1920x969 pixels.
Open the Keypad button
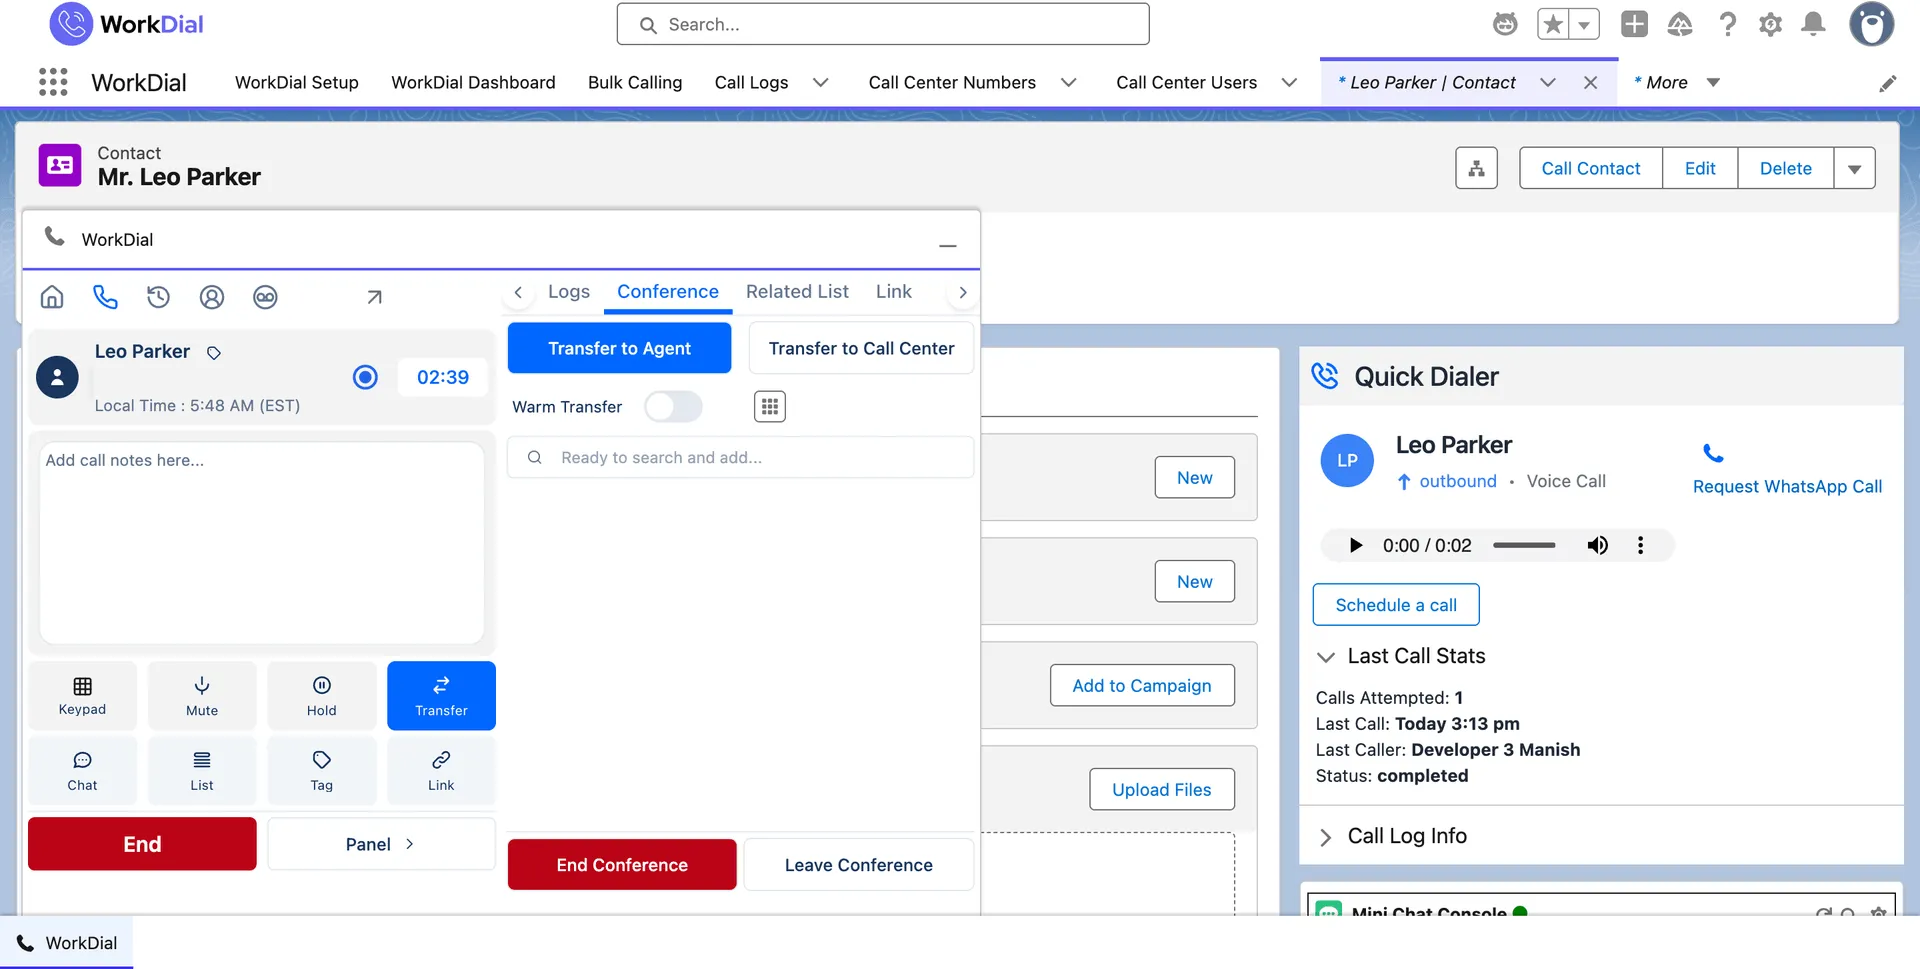pos(82,696)
